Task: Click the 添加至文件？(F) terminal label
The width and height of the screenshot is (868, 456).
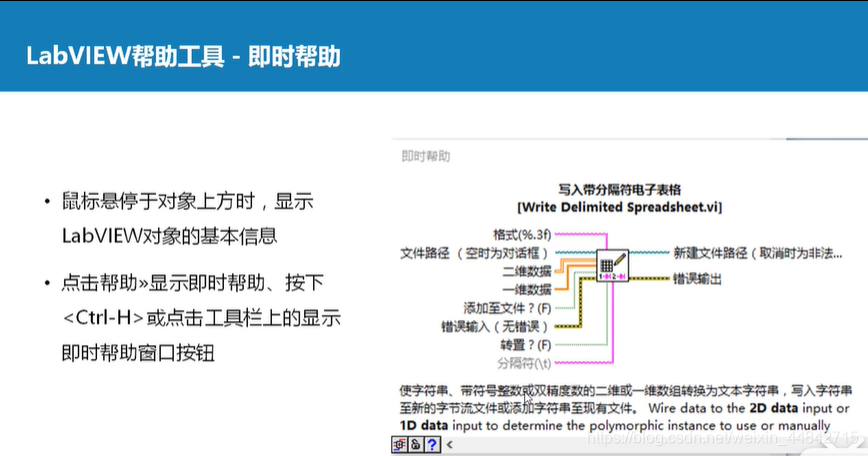Action: coord(507,308)
